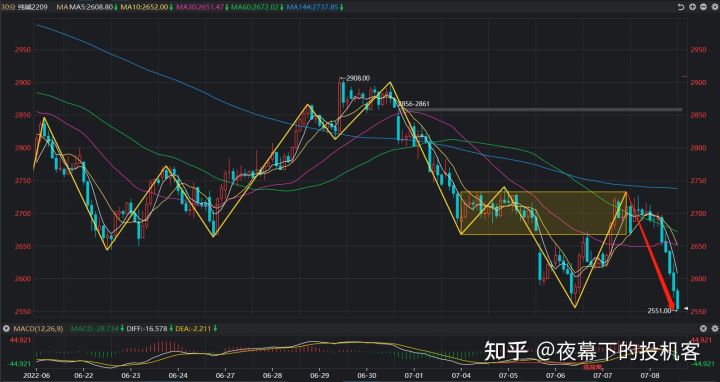Viewport: 720px width, 382px height.
Task: Click the 2856-2861 resistance level label
Action: click(414, 104)
